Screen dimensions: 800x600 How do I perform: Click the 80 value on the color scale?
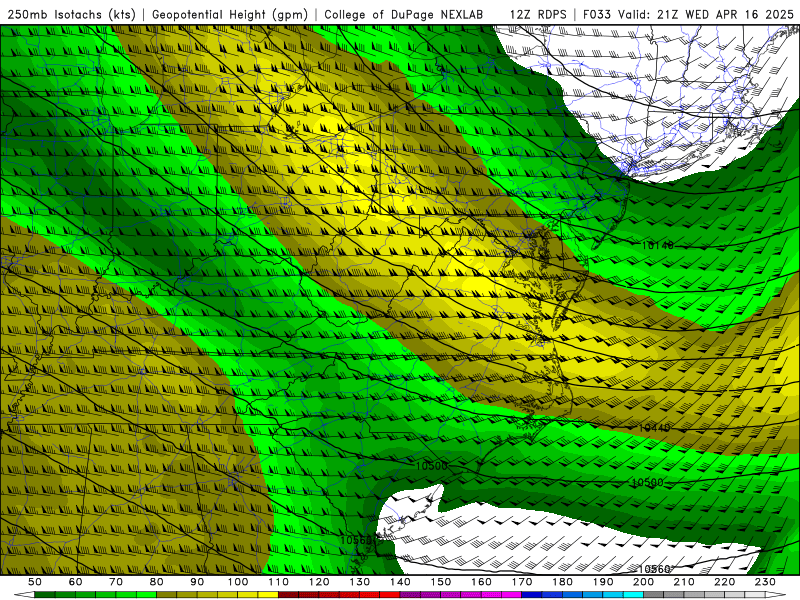(157, 582)
